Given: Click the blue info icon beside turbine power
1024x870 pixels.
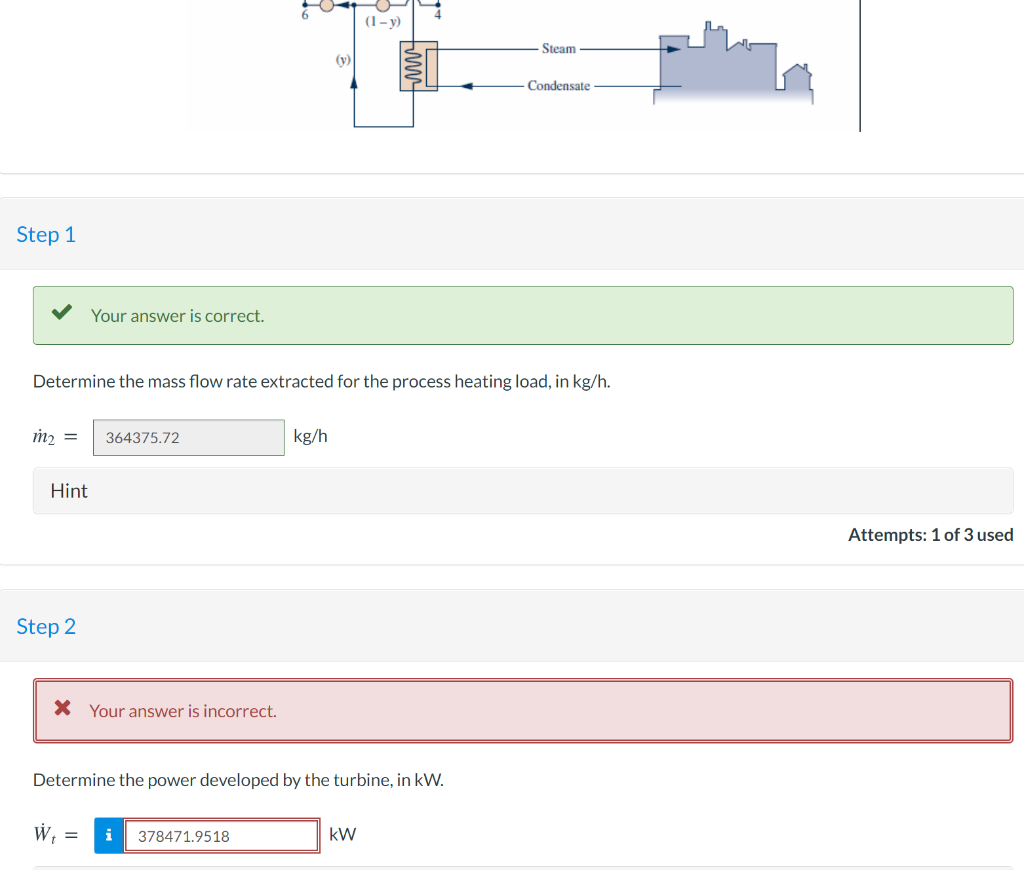Looking at the screenshot, I should pyautogui.click(x=108, y=835).
